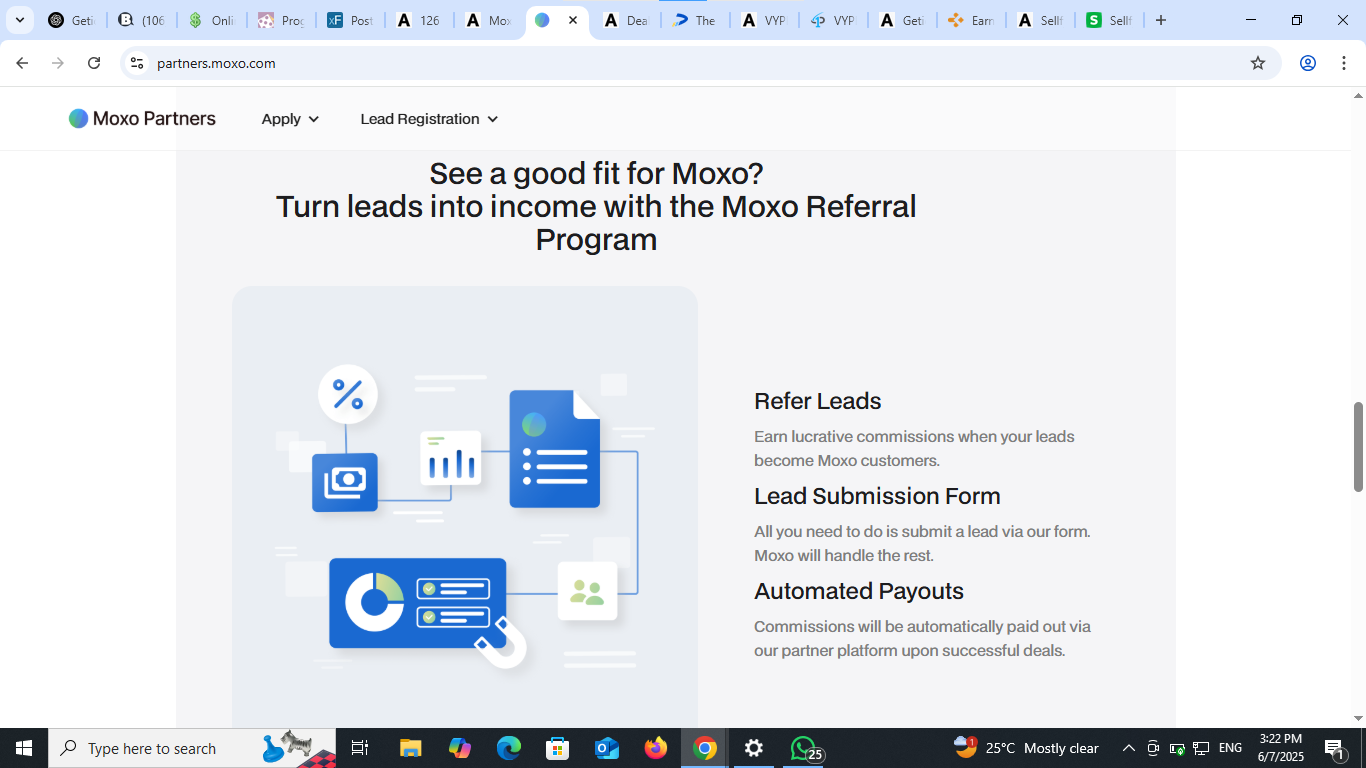
Task: Open a new browser tab
Action: pyautogui.click(x=1161, y=20)
